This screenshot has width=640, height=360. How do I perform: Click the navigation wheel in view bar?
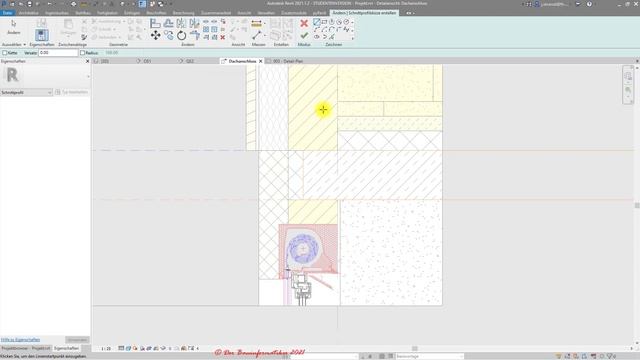coord(628,76)
